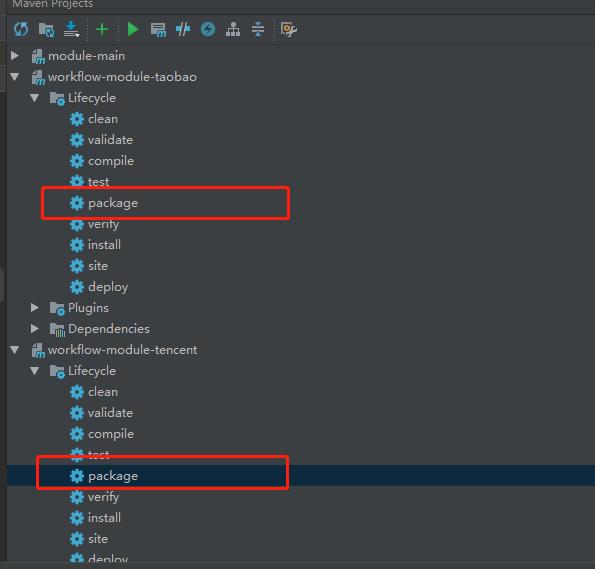Expand the module-main project node
595x569 pixels.
pos(15,56)
